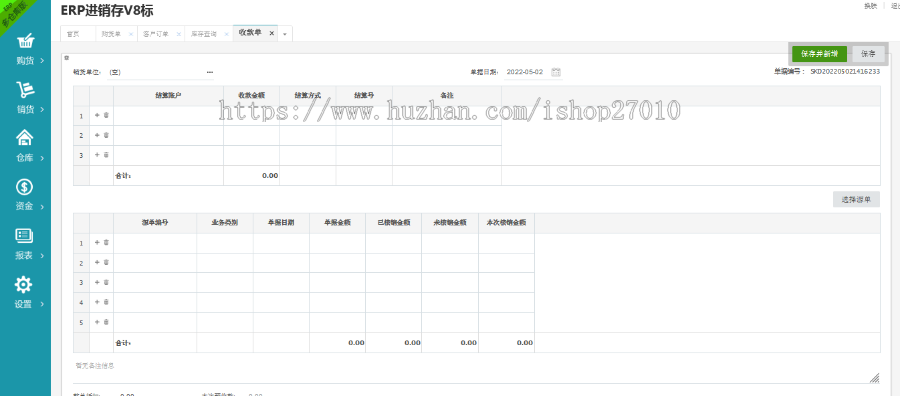Screen dimensions: 900x396
Task: Delete settlement account table row 1
Action: [106, 115]
